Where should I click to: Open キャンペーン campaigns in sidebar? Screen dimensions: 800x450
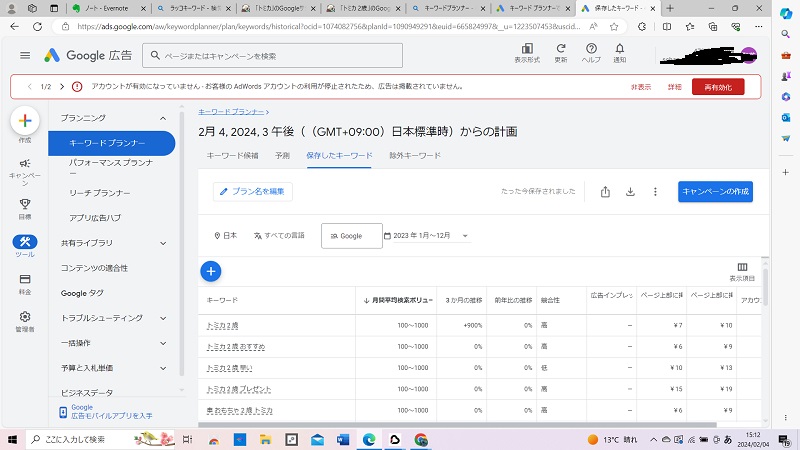click(25, 172)
